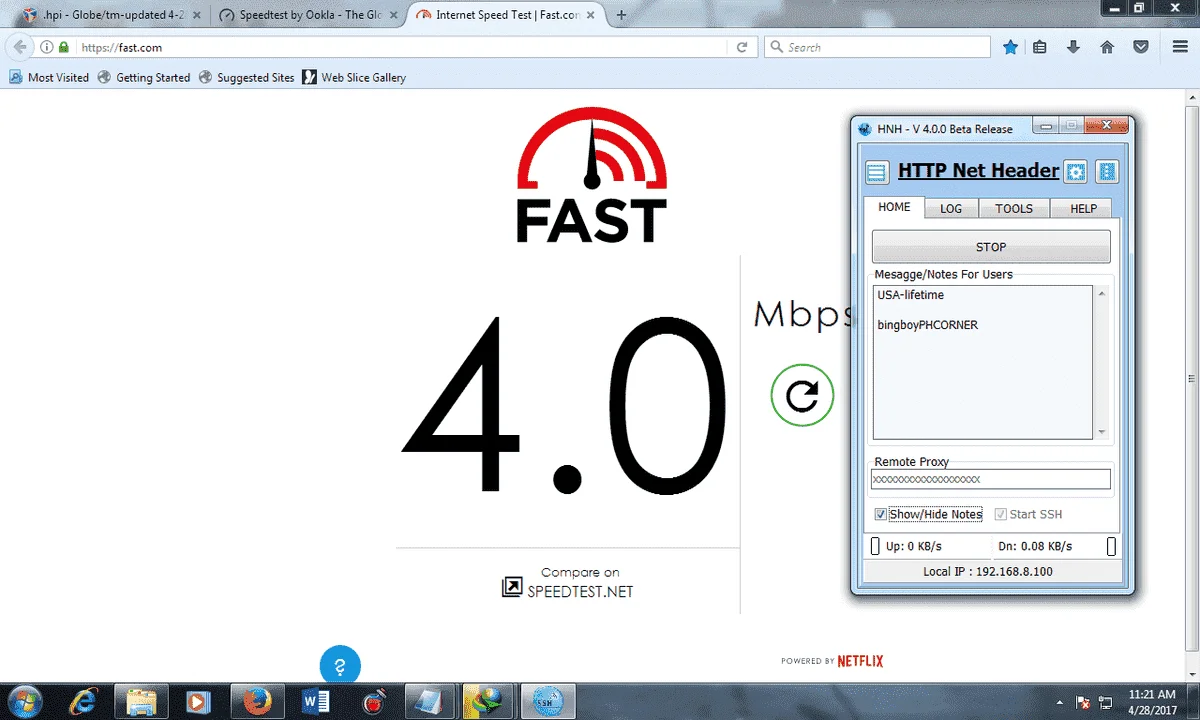
Task: Toggle Show/Hide Notes checkbox
Action: click(880, 514)
